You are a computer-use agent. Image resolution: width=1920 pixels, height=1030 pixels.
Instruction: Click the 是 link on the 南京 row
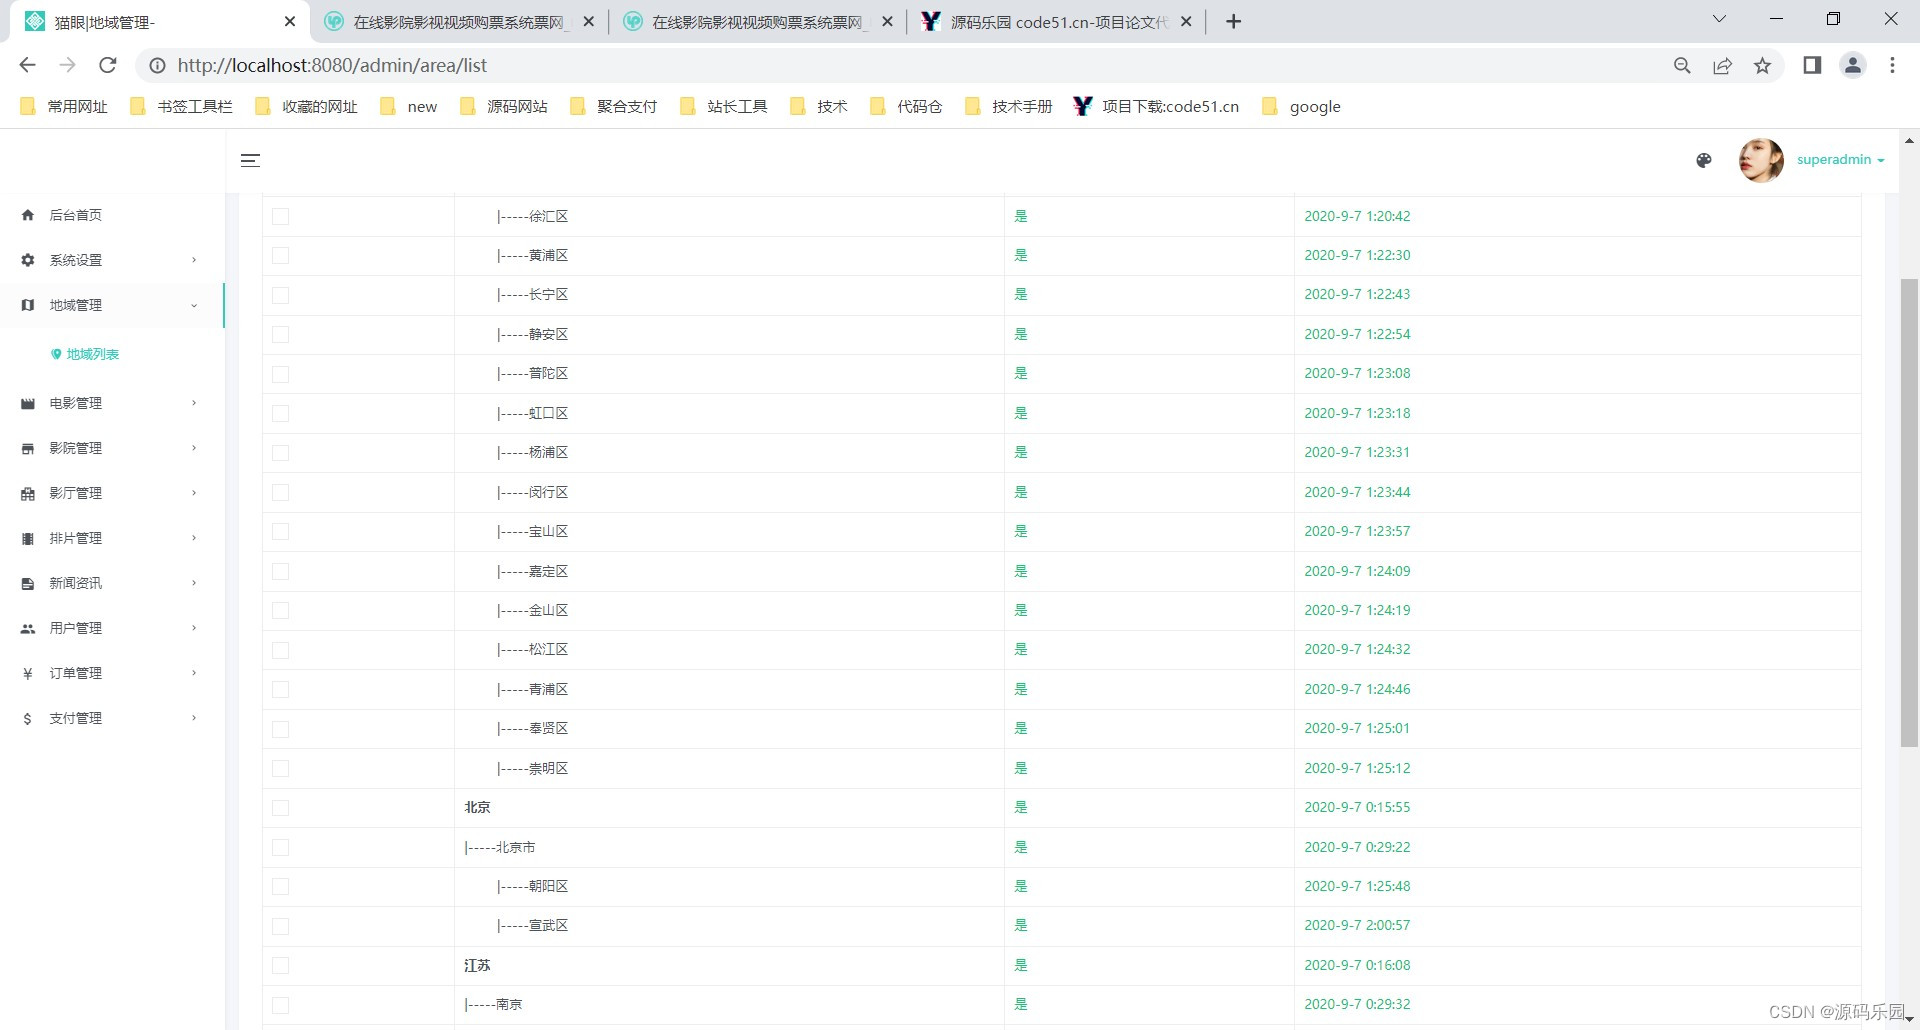(x=1020, y=1004)
